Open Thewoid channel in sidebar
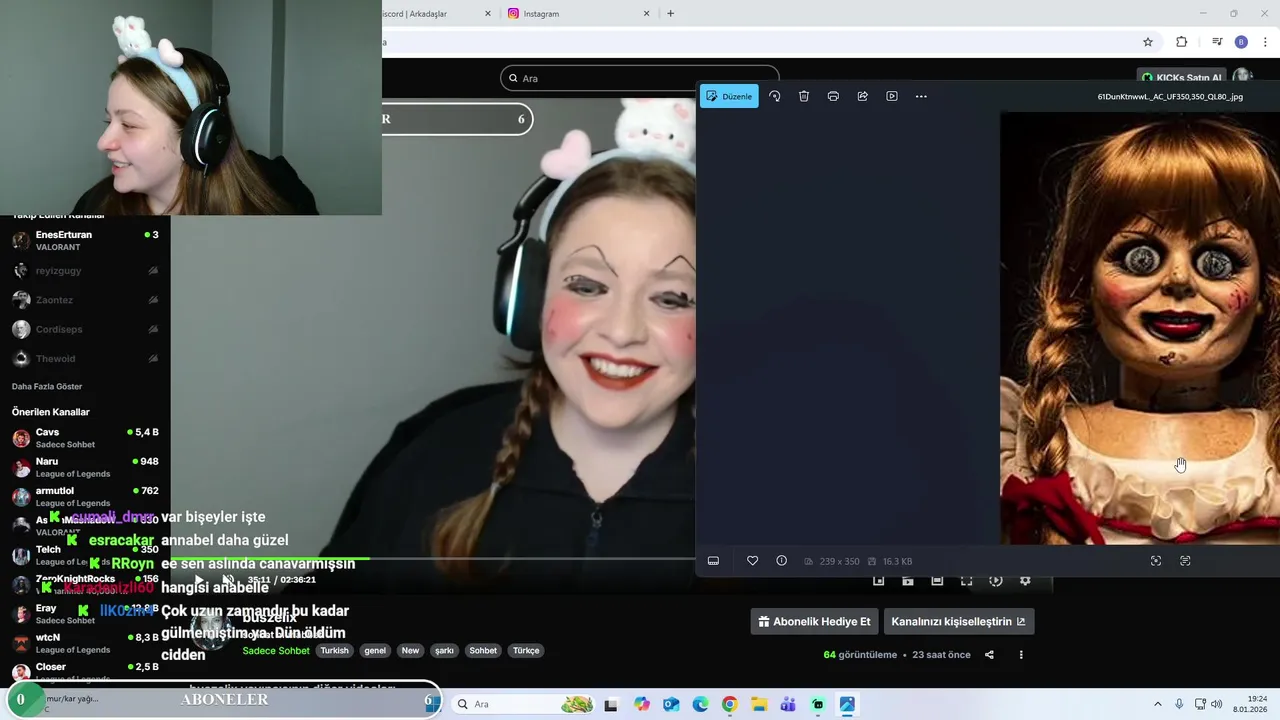The height and width of the screenshot is (720, 1280). coord(85,358)
